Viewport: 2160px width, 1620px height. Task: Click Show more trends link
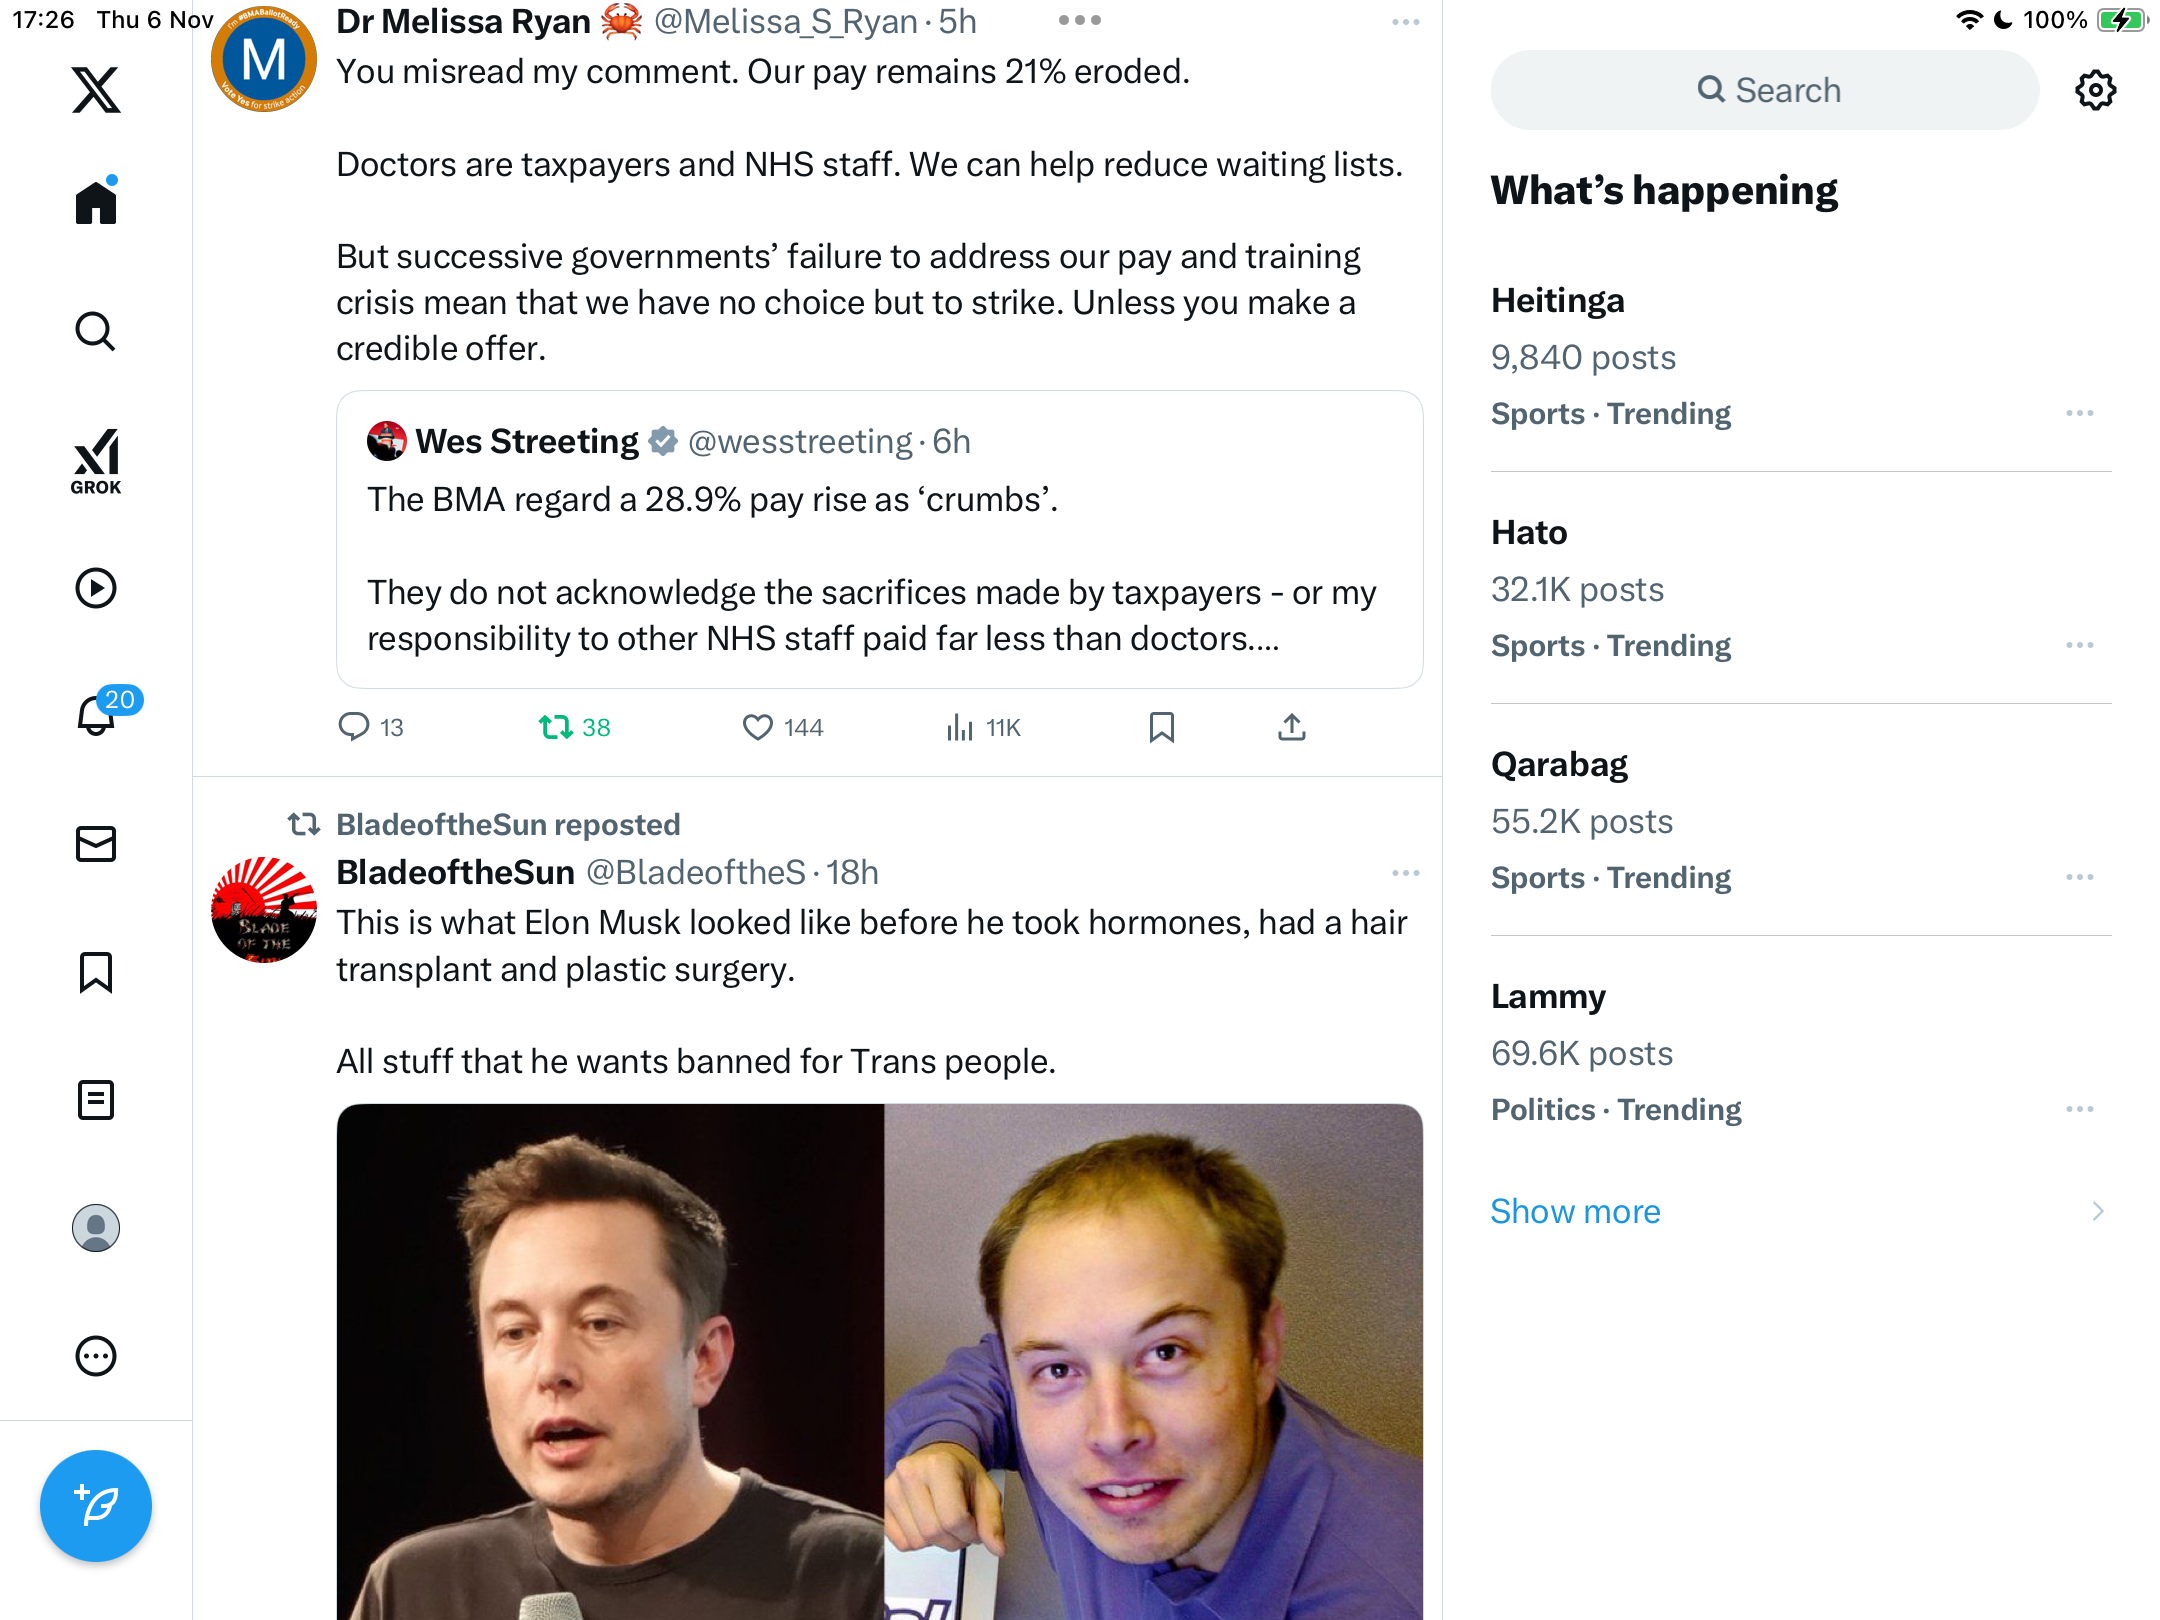click(x=1575, y=1211)
